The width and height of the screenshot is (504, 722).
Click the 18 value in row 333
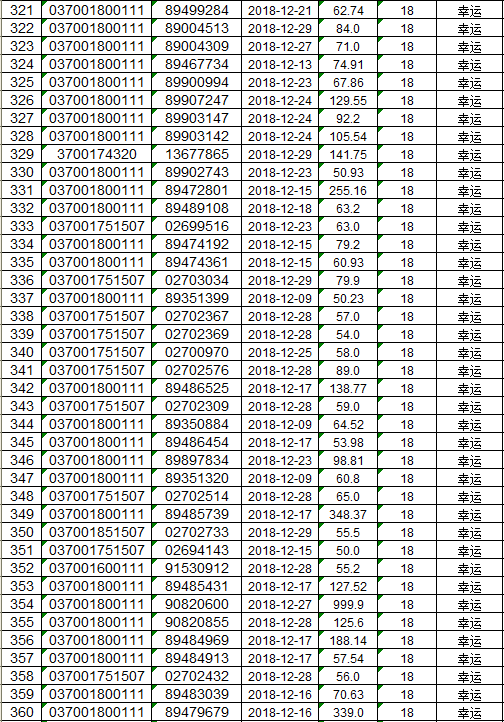pyautogui.click(x=407, y=227)
